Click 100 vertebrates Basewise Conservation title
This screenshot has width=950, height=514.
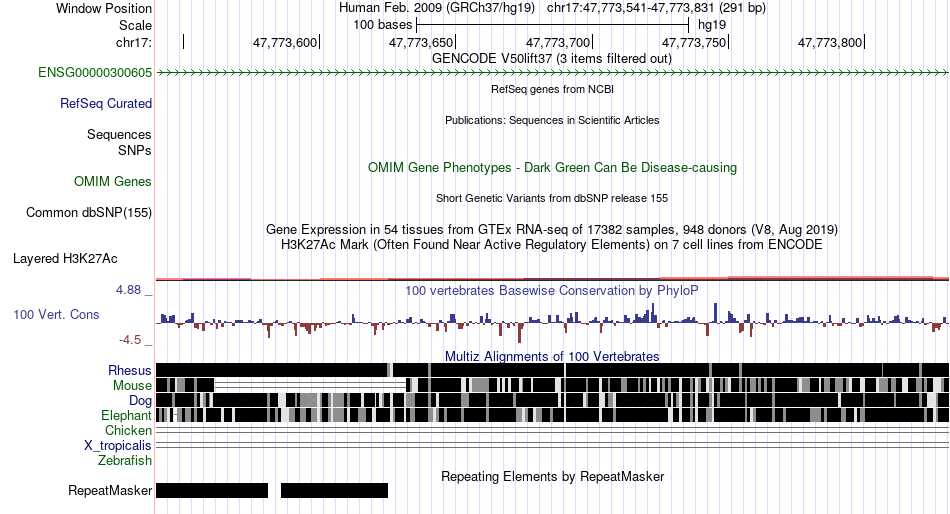552,291
